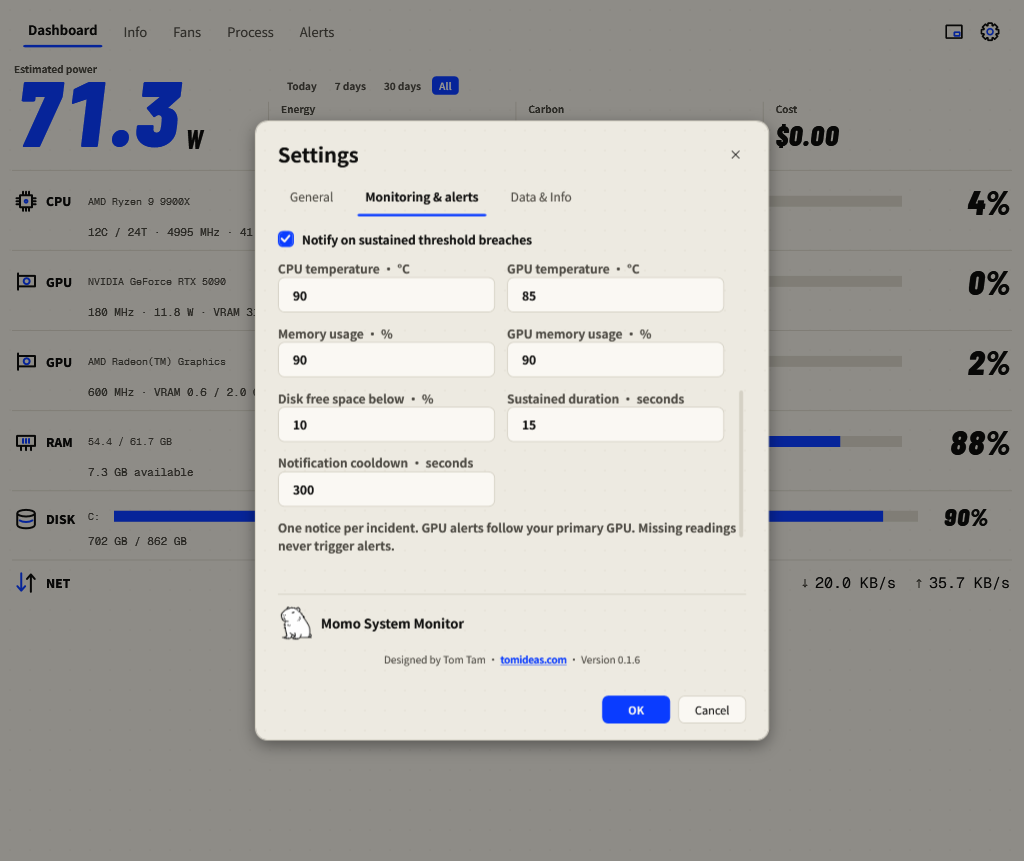1024x861 pixels.
Task: Click the 88% RAM percentage
Action: [x=980, y=443]
